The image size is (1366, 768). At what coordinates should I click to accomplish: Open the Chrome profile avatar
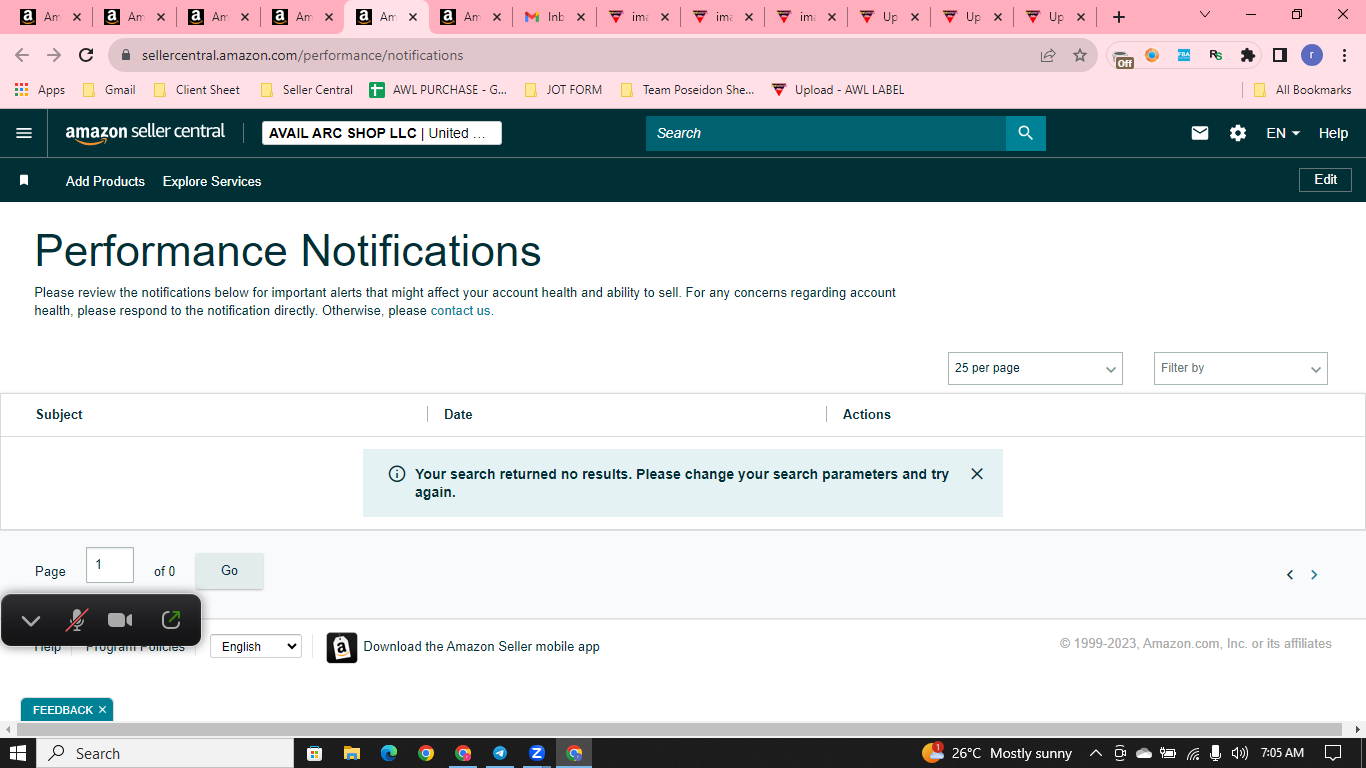[x=1312, y=55]
